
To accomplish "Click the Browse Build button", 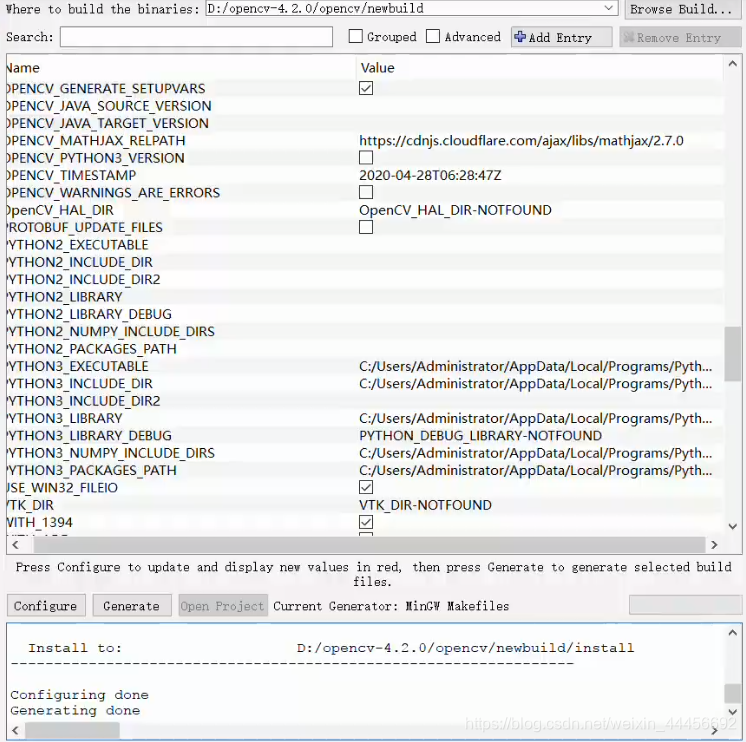I will click(683, 9).
